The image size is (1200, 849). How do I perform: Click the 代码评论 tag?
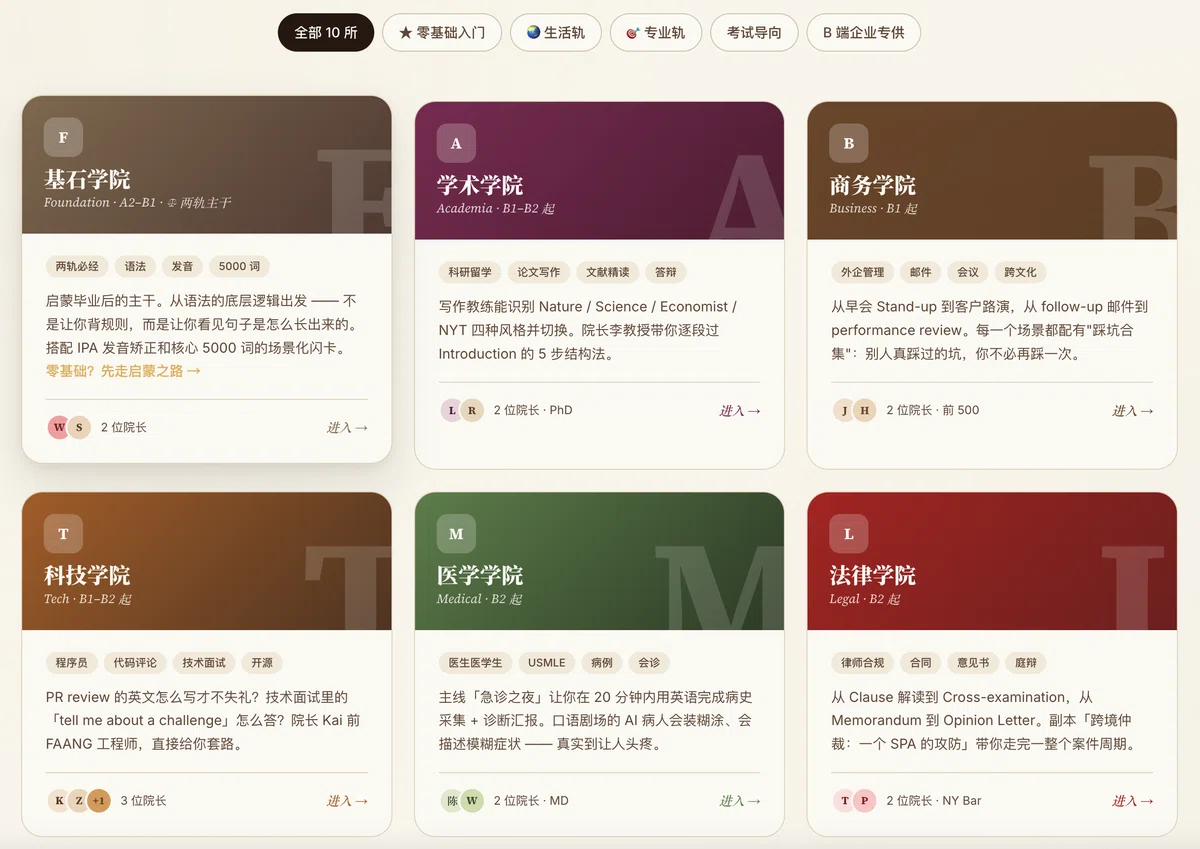coord(135,662)
